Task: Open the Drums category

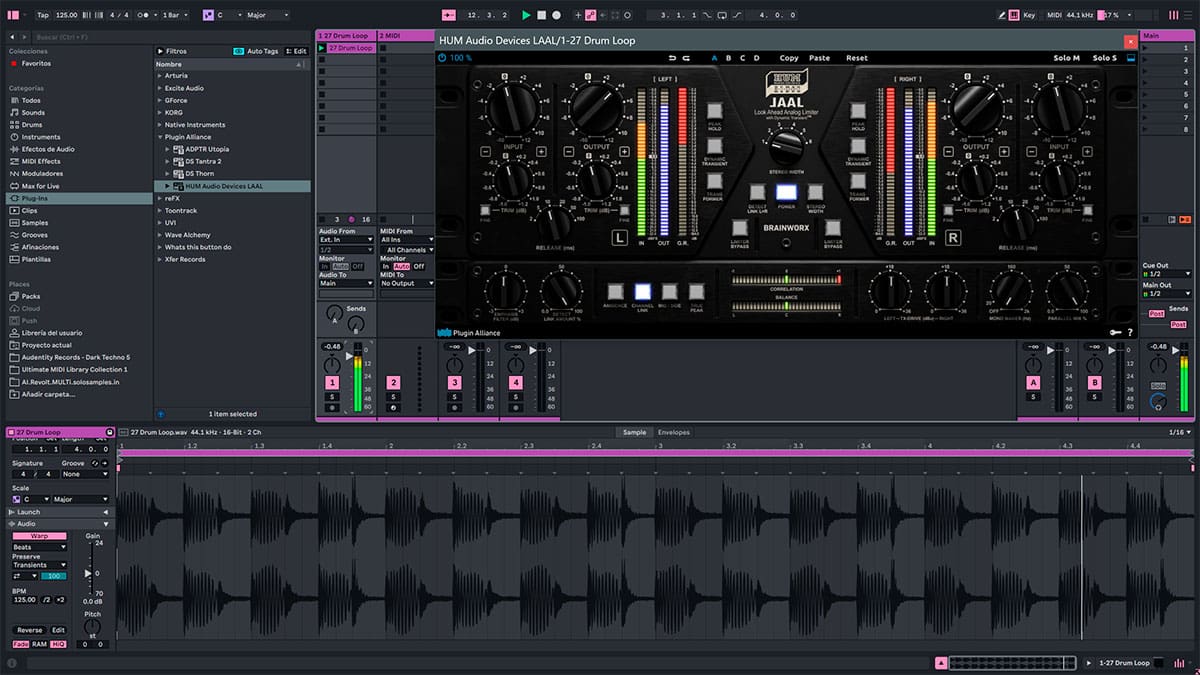Action: pyautogui.click(x=32, y=125)
